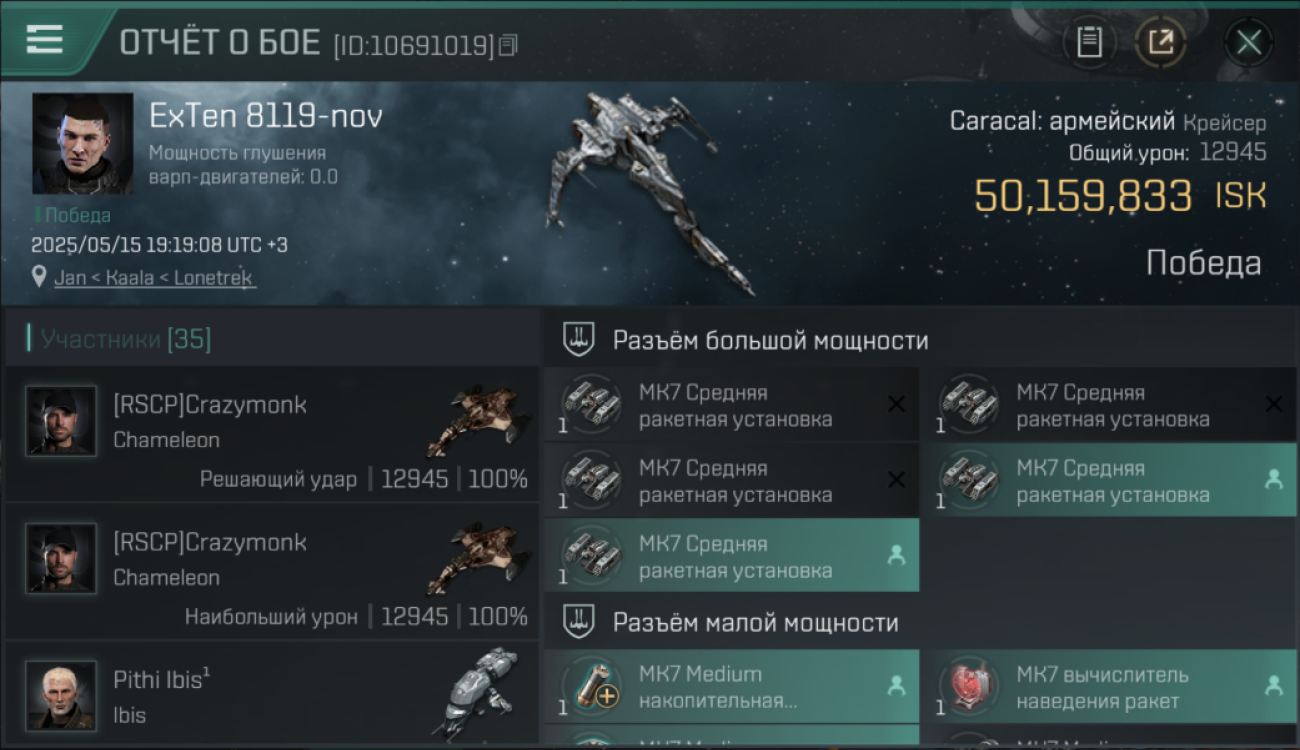Open Crazymonk portrait in Решающий удар entry
The height and width of the screenshot is (750, 1300).
coord(61,421)
